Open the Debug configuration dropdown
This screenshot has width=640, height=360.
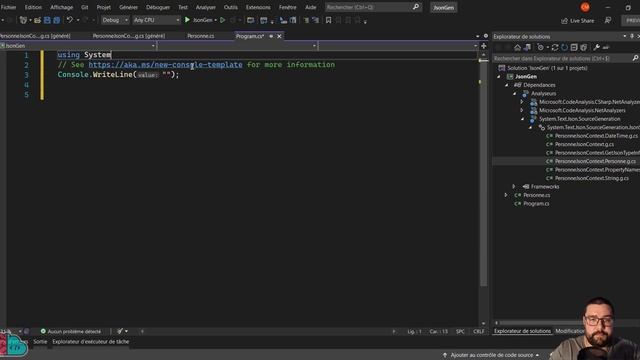click(115, 20)
